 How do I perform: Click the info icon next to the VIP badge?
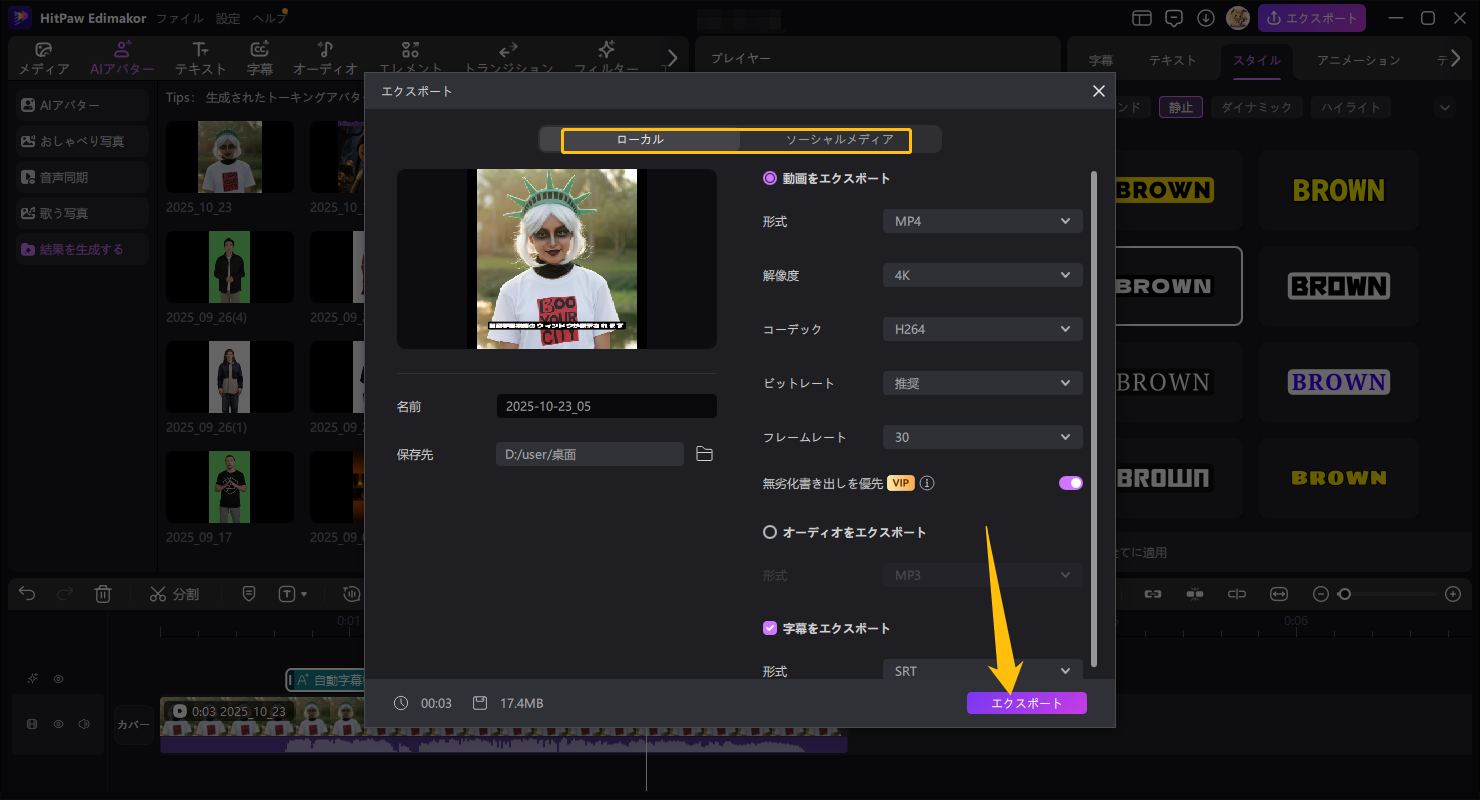coord(927,483)
